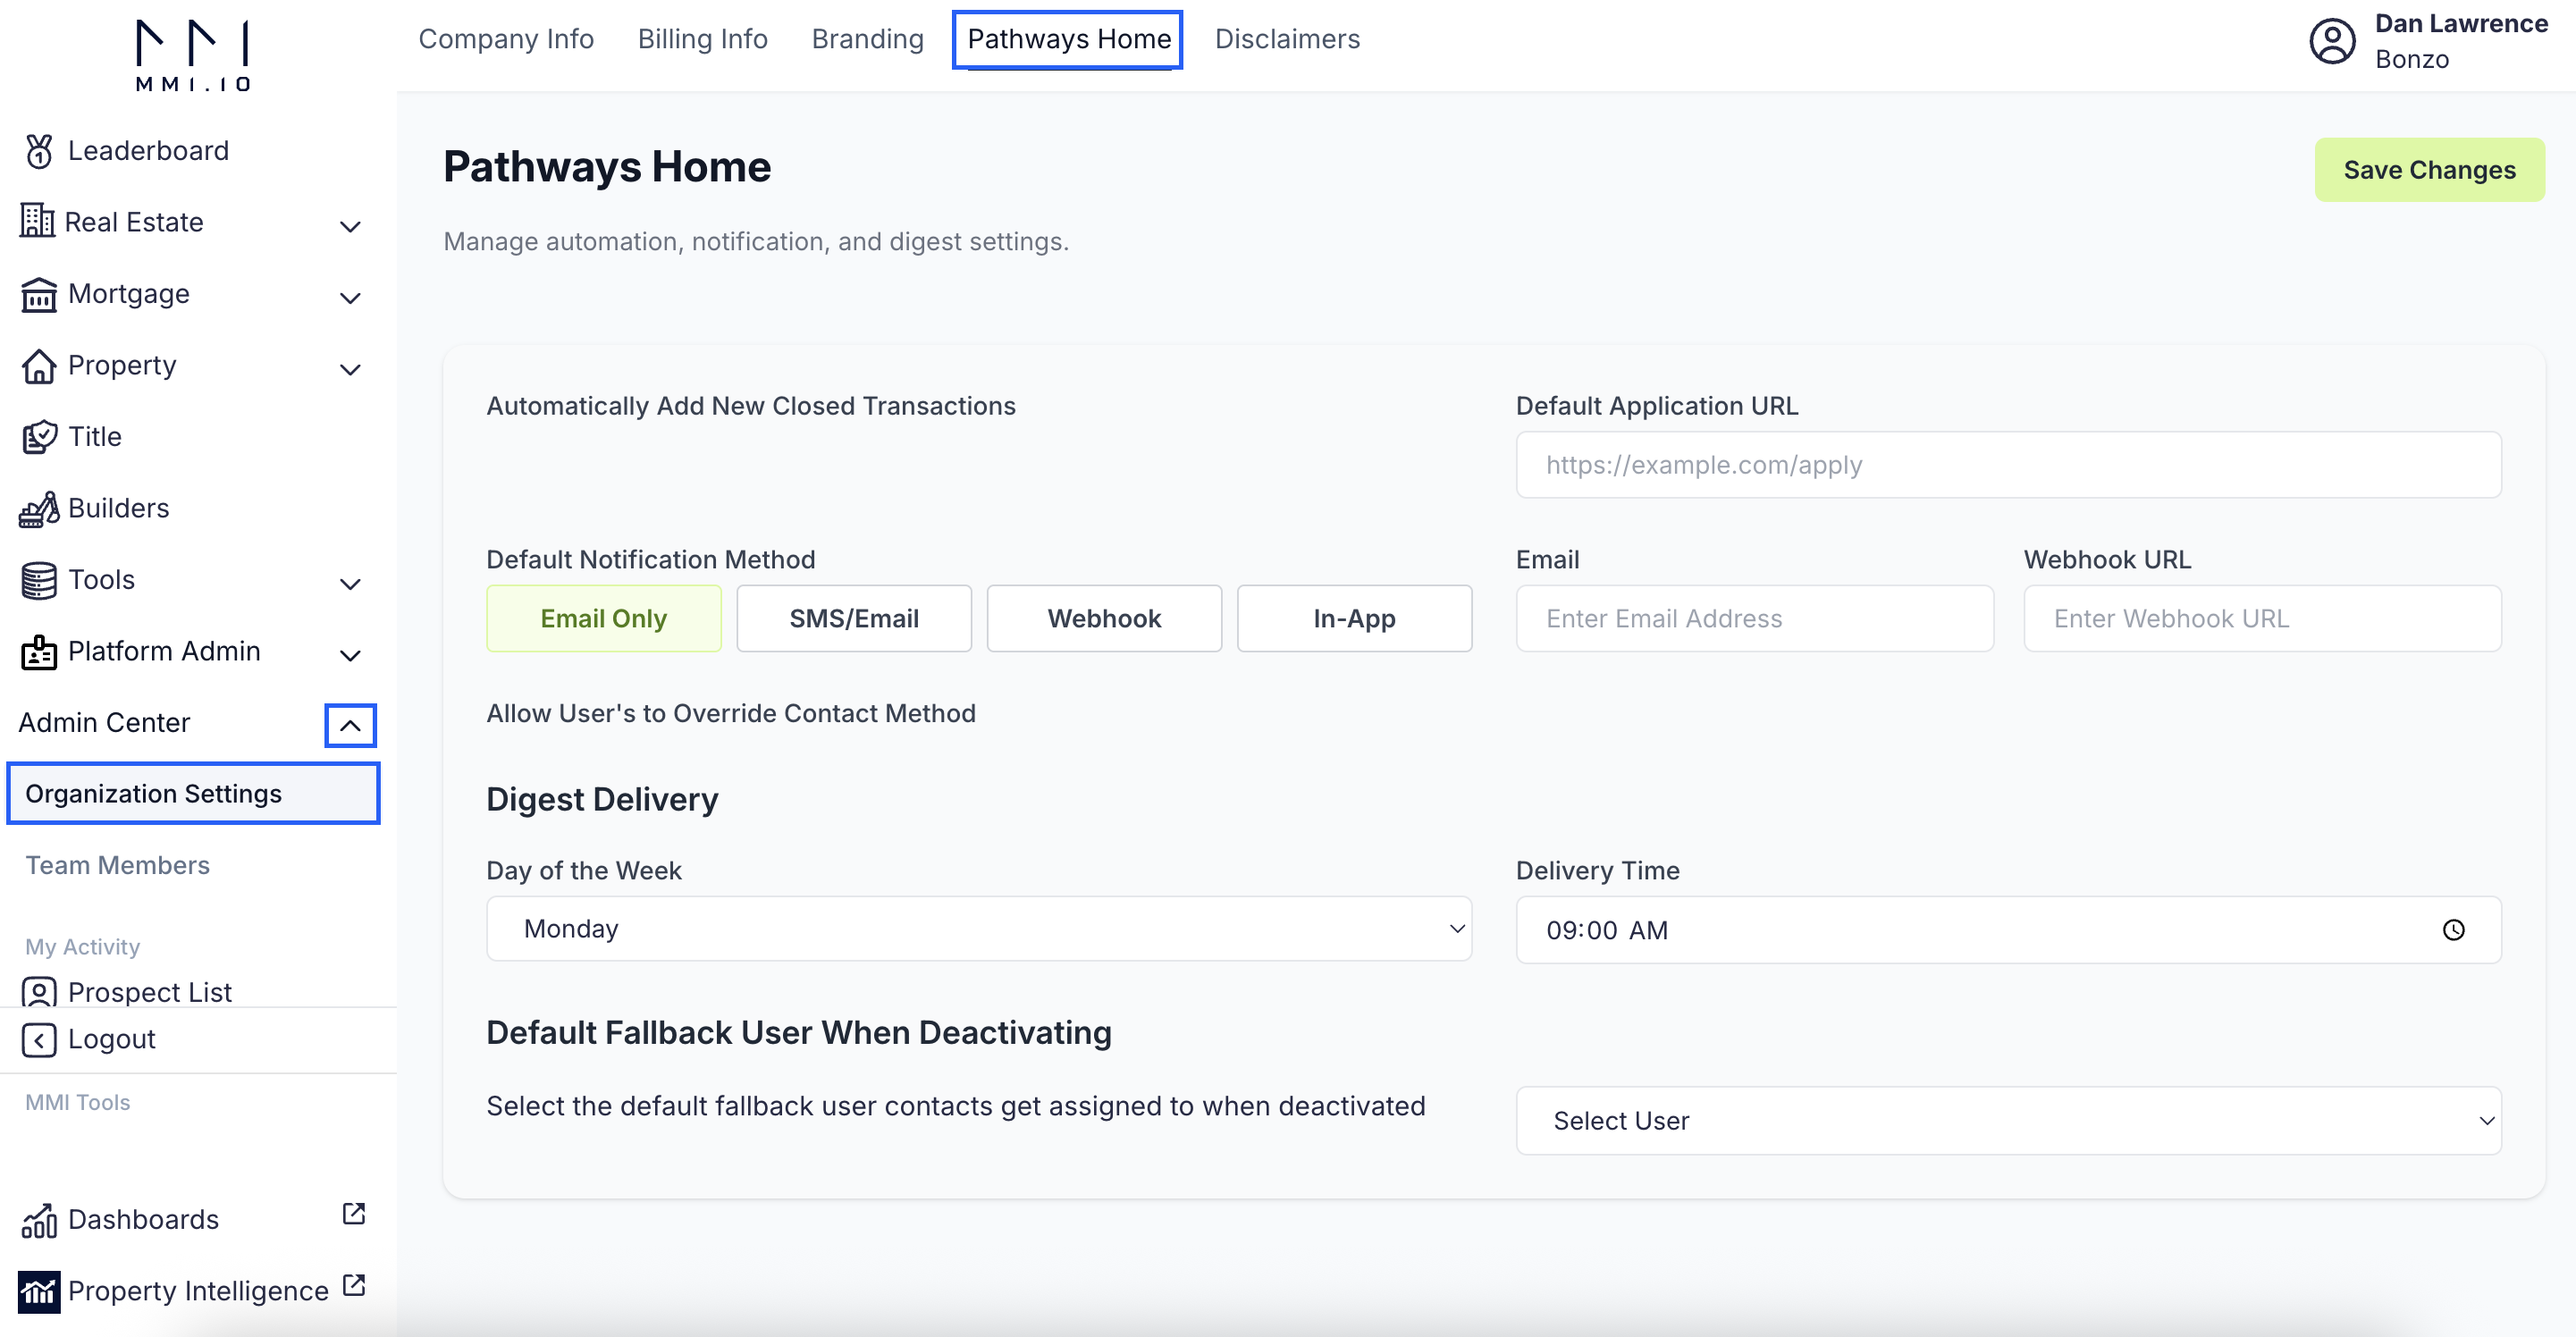Open Property Intelligence external link icon

pyautogui.click(x=354, y=1284)
